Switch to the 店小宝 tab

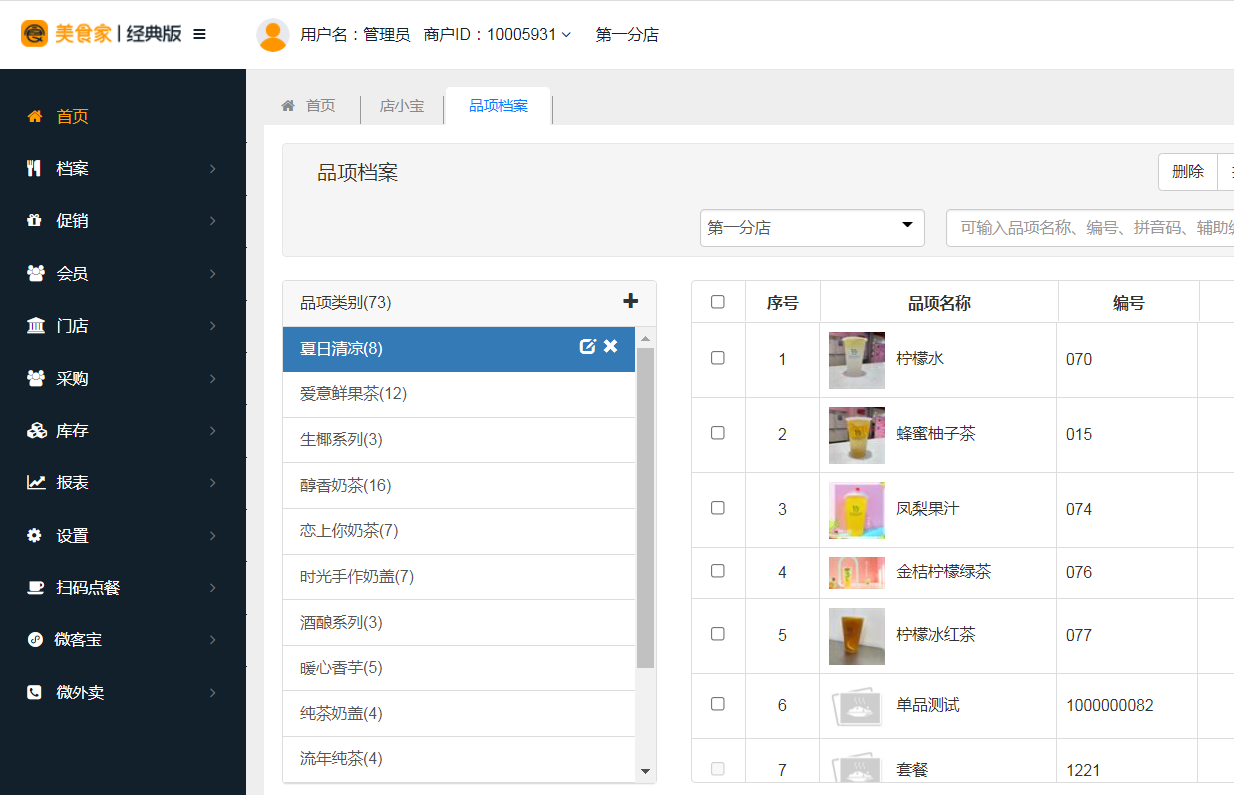tap(402, 106)
